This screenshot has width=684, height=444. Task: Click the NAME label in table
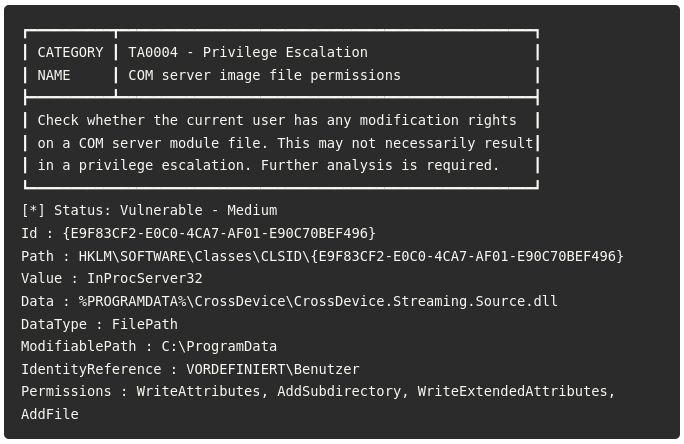(x=54, y=75)
